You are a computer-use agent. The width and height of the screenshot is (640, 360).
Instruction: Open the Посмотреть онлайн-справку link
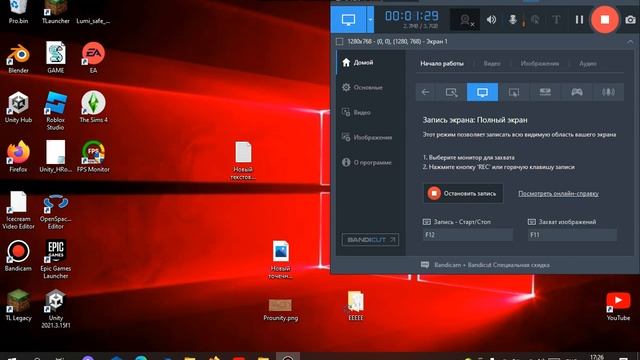[x=558, y=194]
